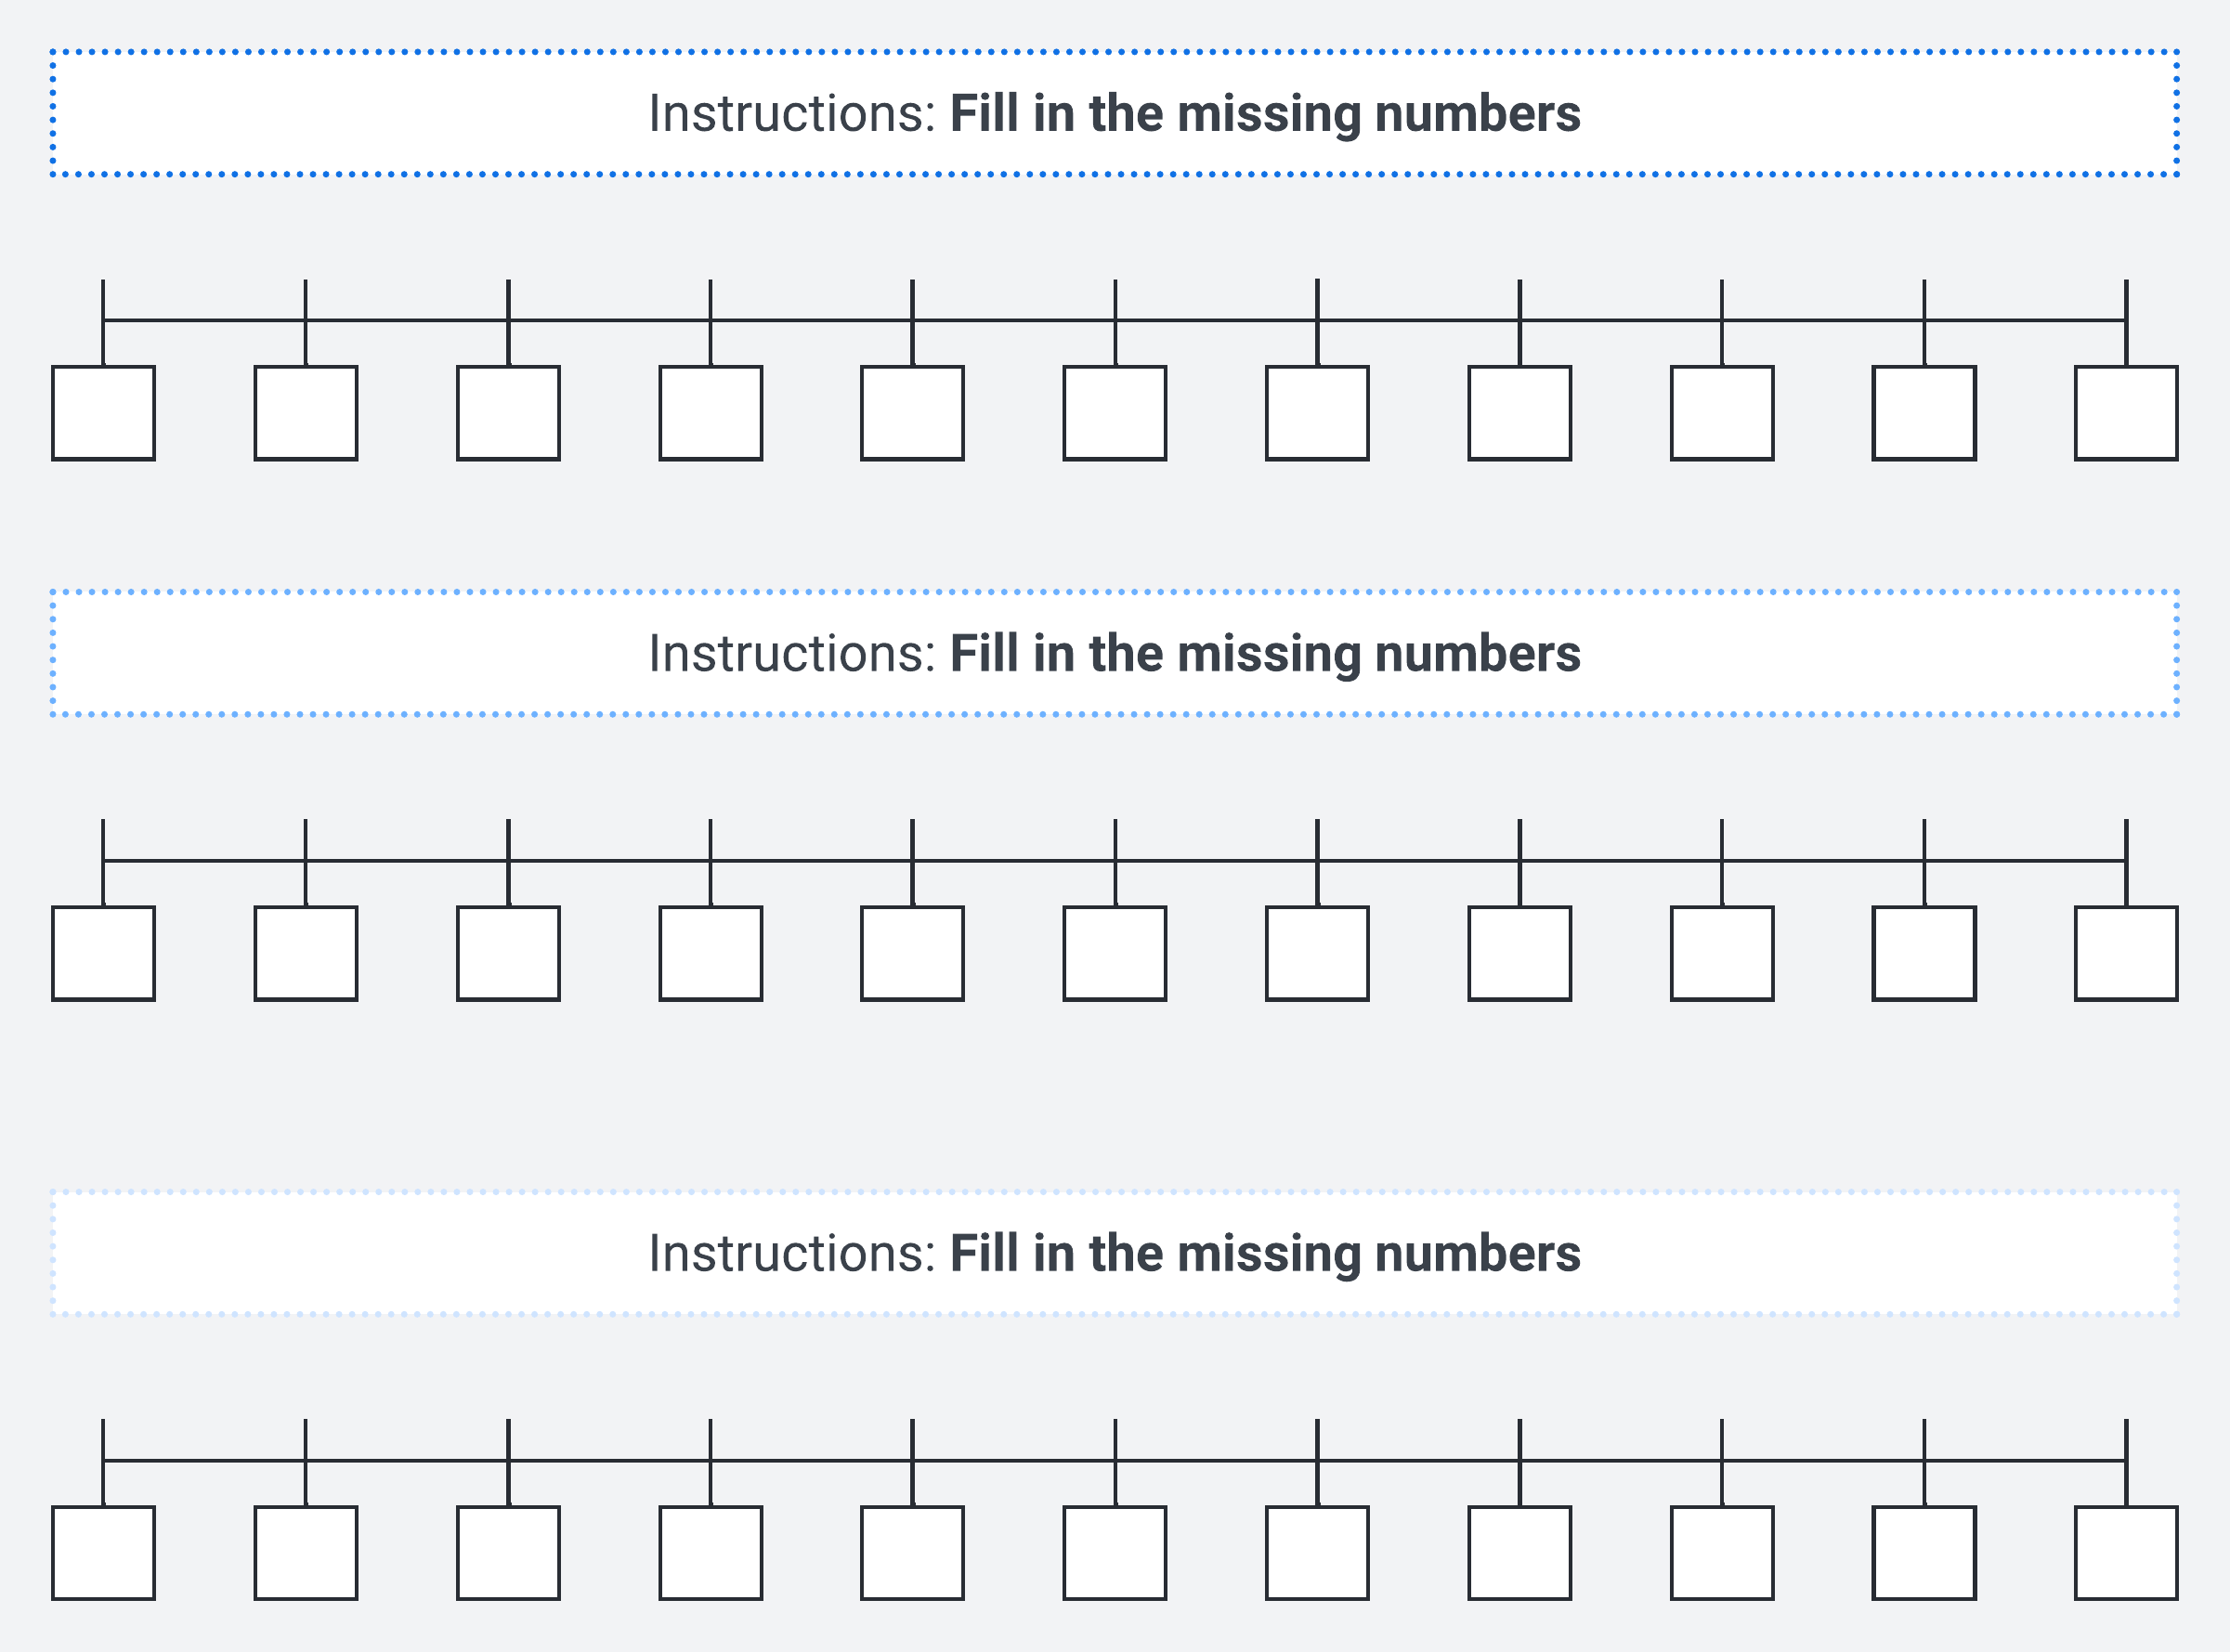Click the third box on the bottom number line
Viewport: 2230px width, 1652px height.
508,1553
